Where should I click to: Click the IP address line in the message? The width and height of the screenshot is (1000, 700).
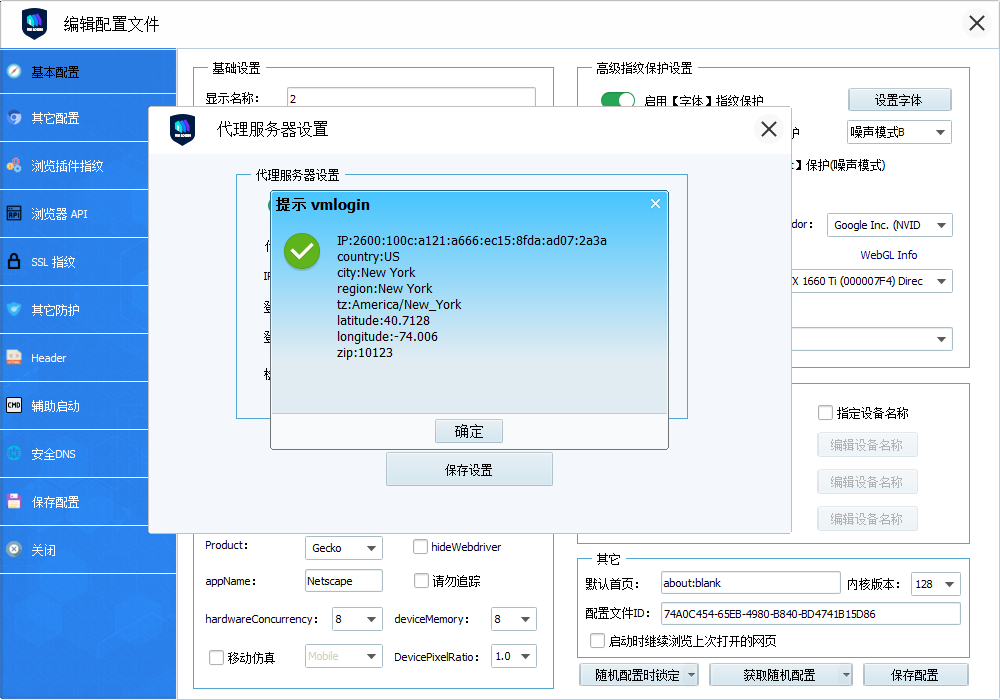[472, 240]
